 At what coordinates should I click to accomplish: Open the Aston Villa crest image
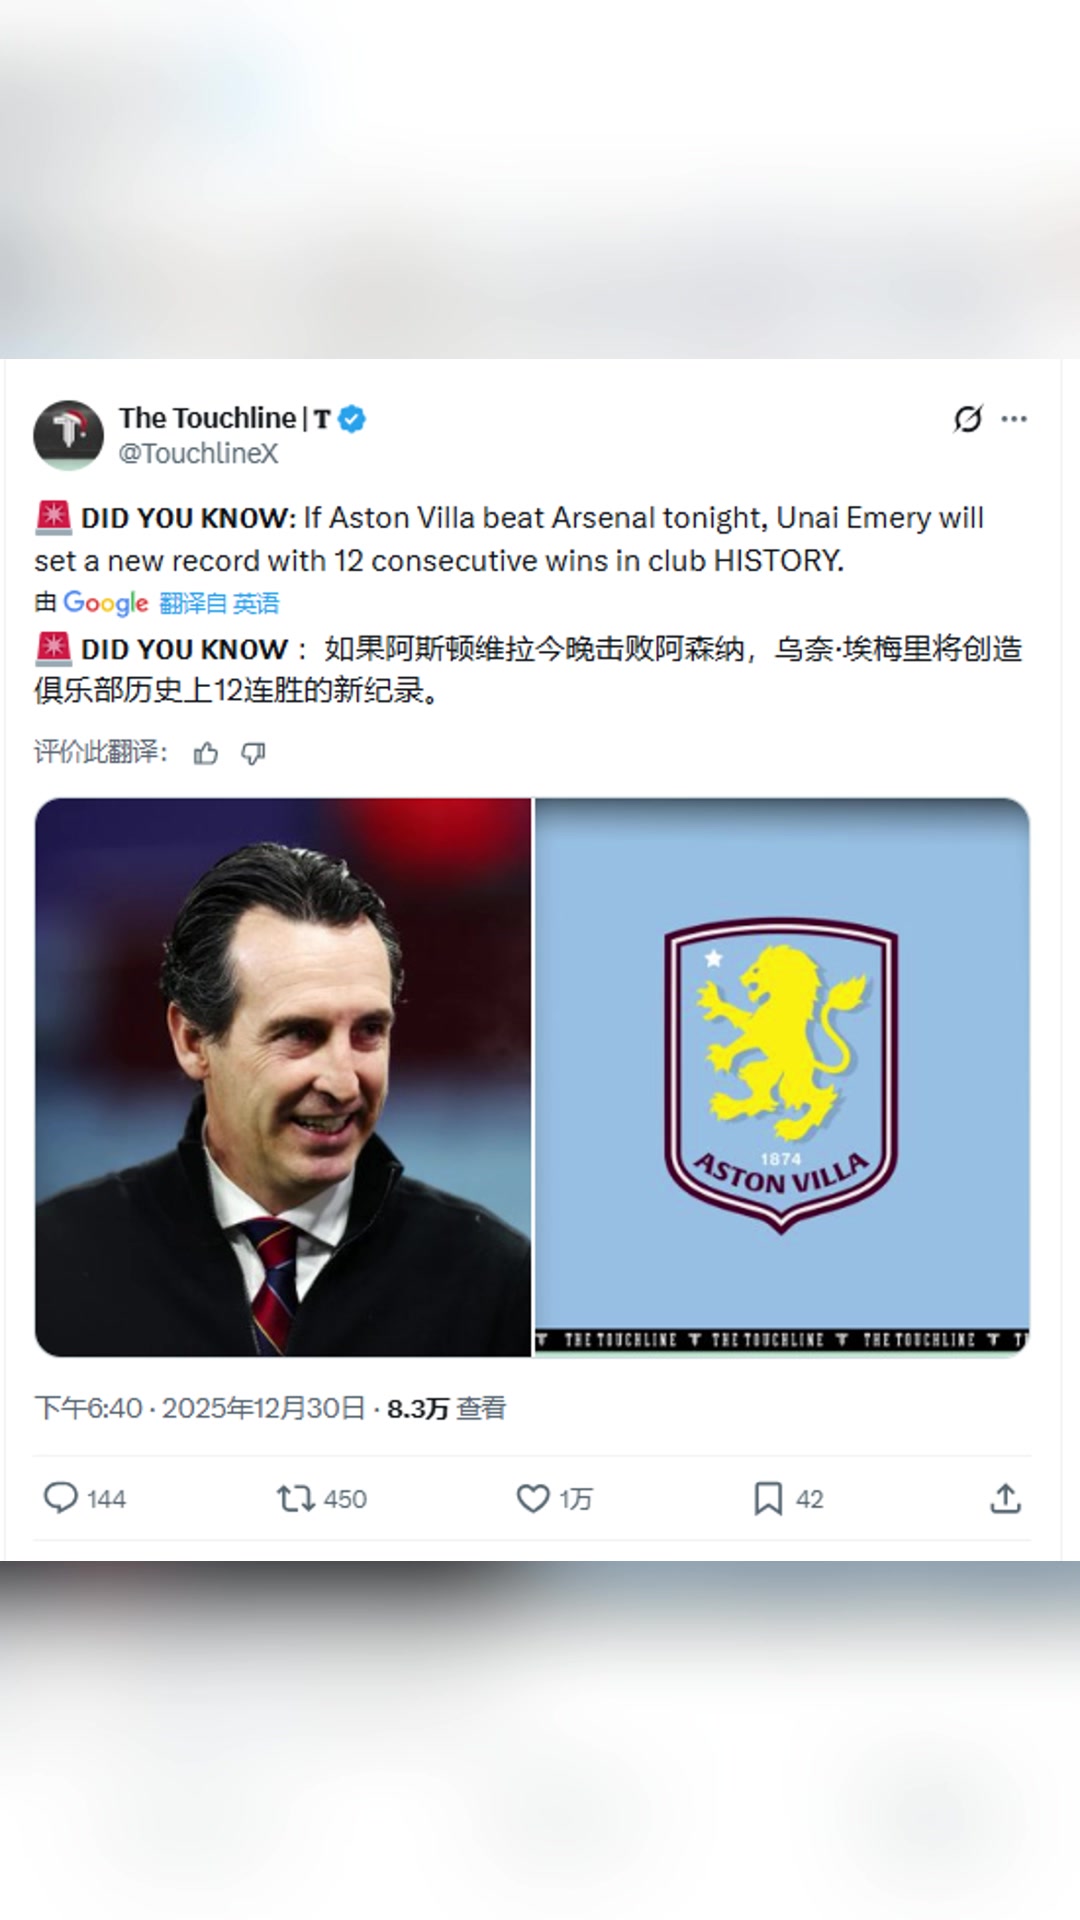click(782, 1077)
